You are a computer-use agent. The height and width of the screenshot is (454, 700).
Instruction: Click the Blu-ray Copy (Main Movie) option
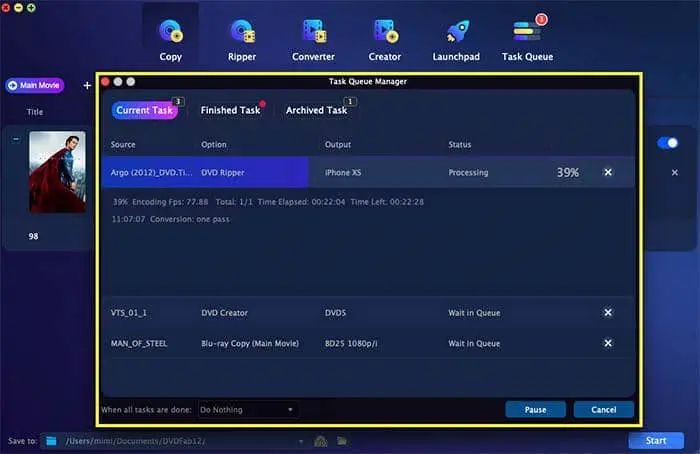pyautogui.click(x=250, y=343)
